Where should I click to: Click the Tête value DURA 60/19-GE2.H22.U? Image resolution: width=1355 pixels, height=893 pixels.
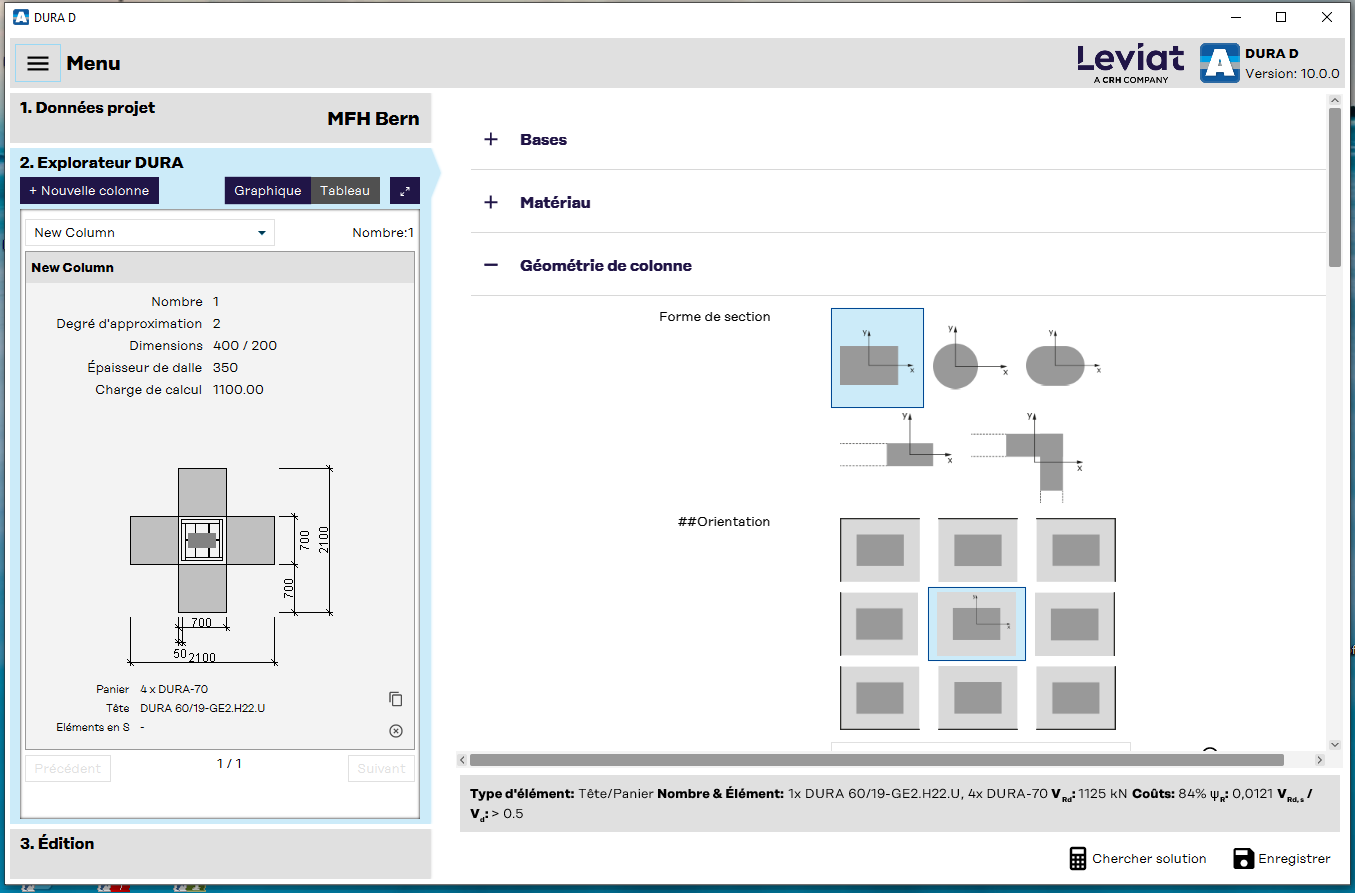pos(202,708)
